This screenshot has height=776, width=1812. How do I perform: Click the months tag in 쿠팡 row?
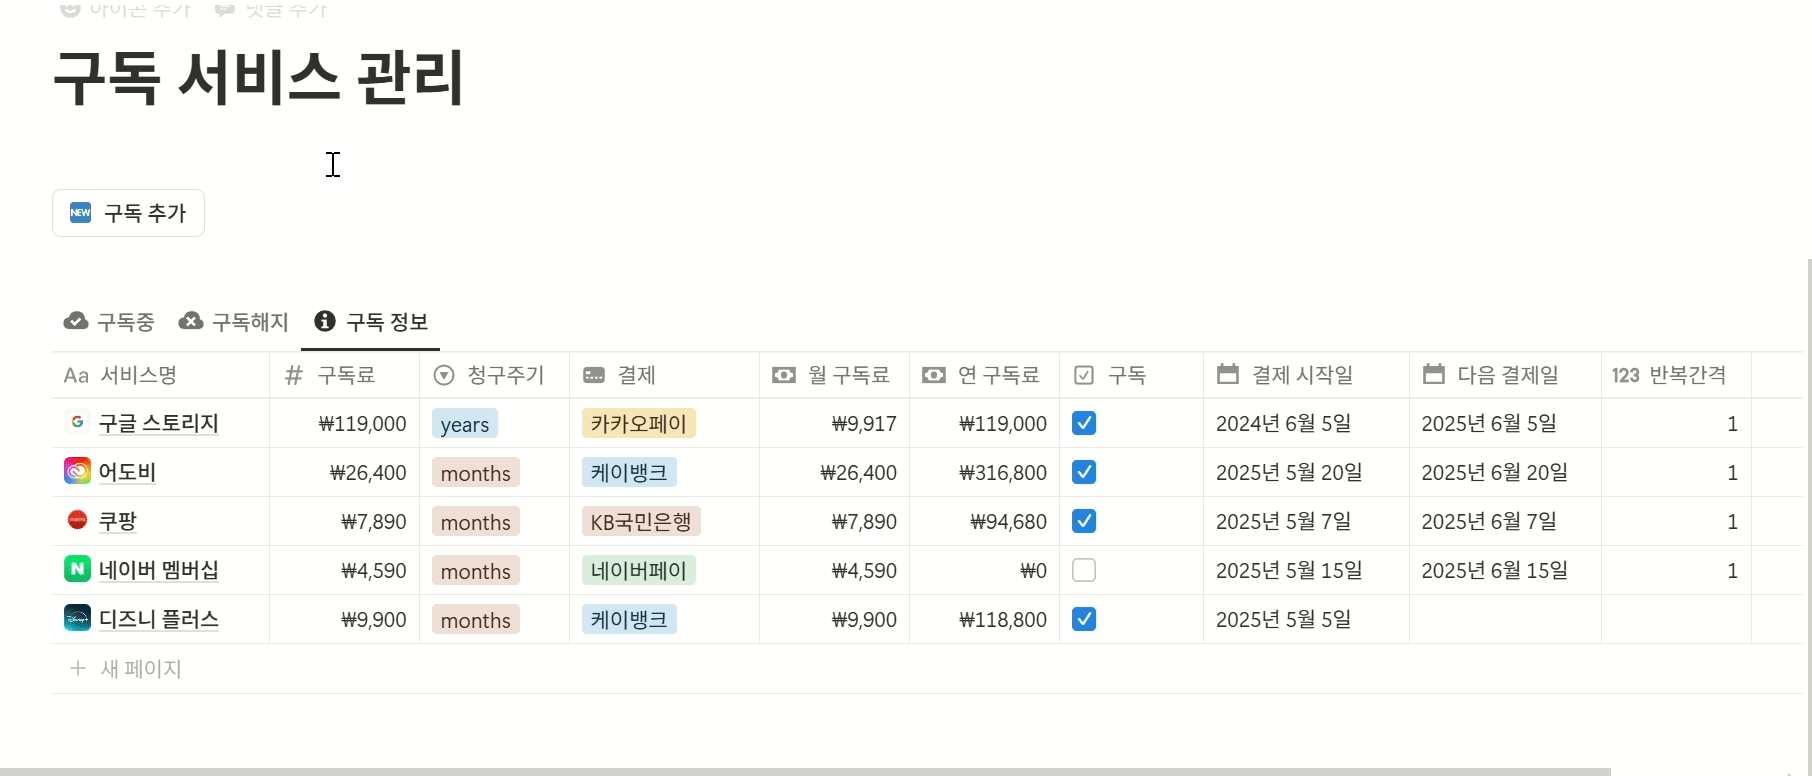[x=476, y=522]
